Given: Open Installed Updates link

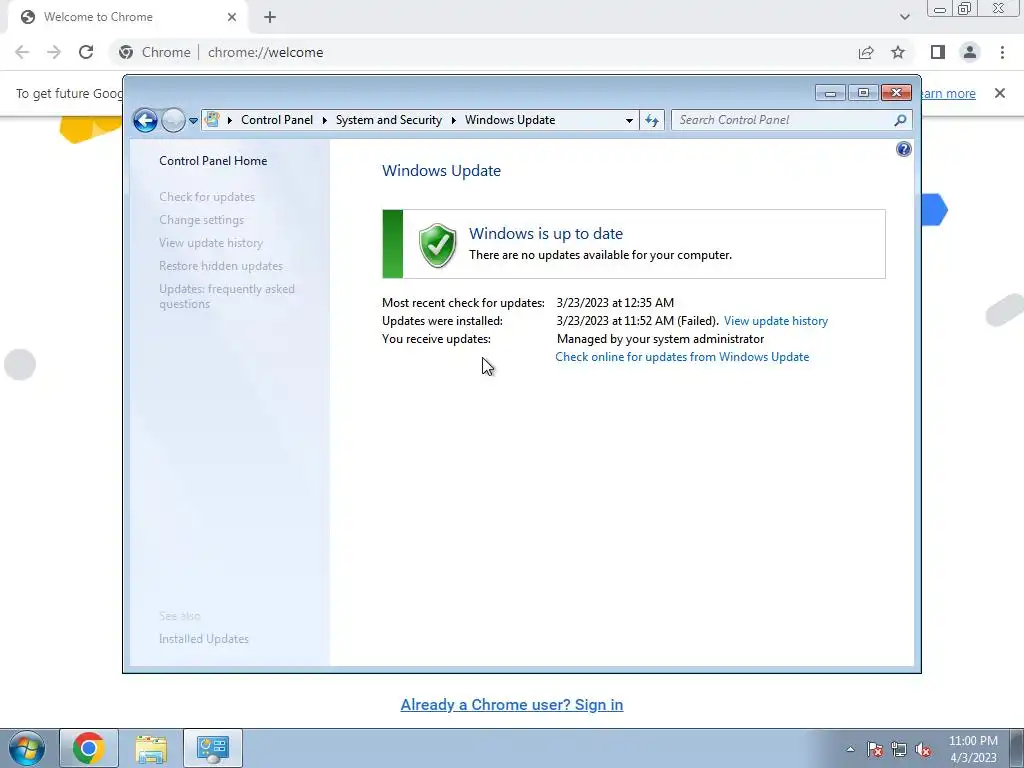Looking at the screenshot, I should [204, 639].
